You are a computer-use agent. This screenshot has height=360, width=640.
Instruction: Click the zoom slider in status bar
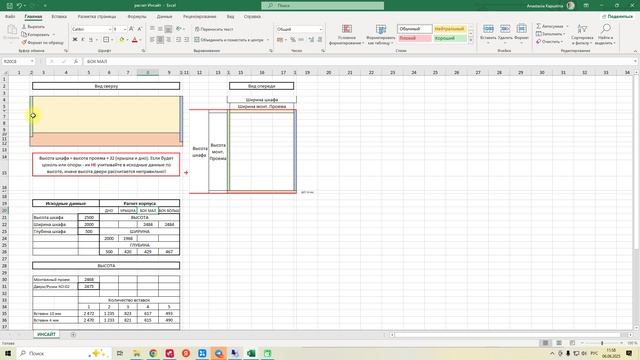tap(602, 343)
